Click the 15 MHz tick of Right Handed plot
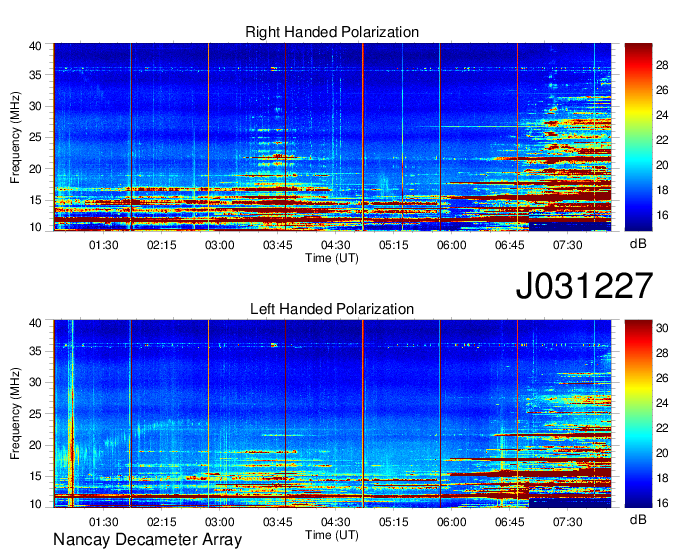Viewport: 680px width, 552px height. point(36,200)
